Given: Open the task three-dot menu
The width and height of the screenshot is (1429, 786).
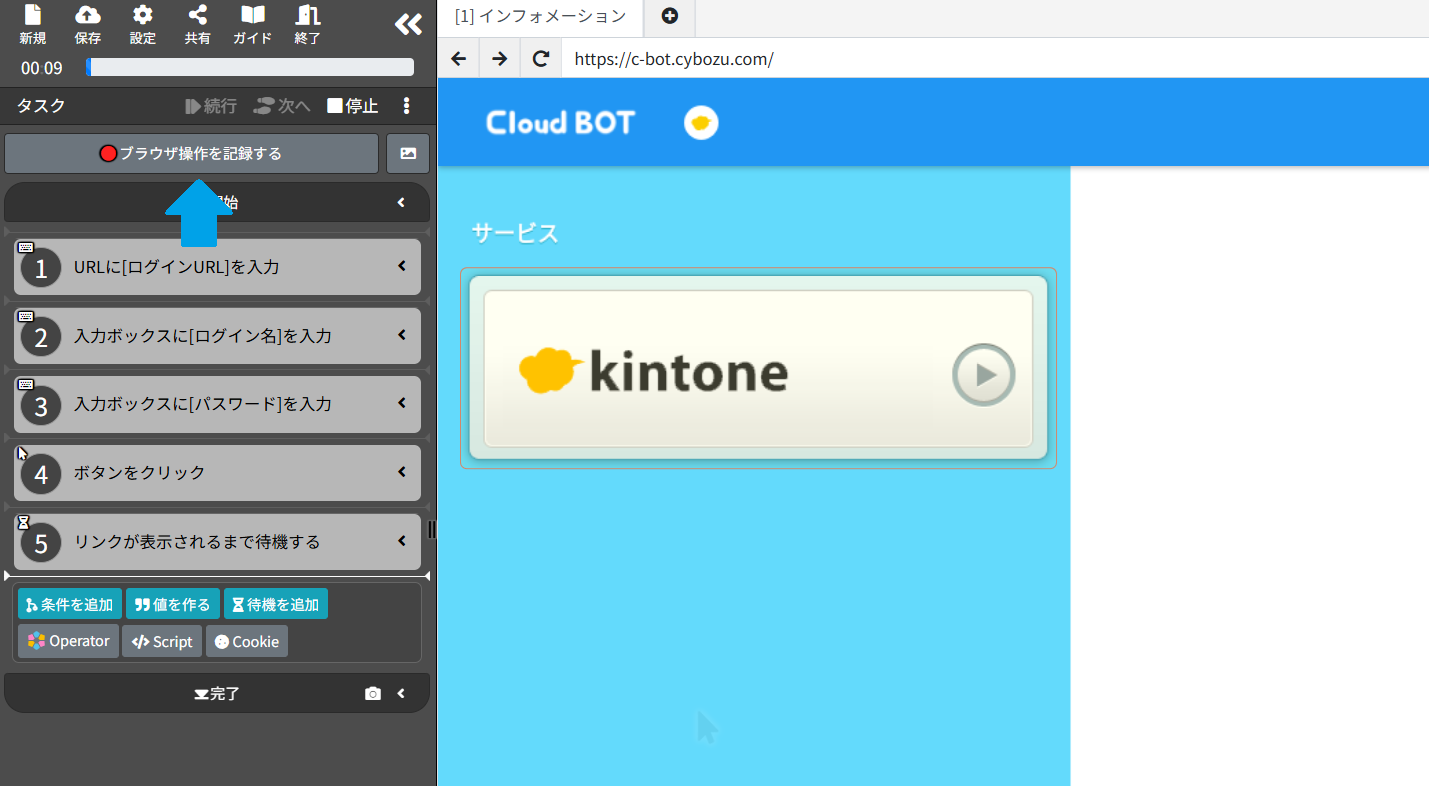Looking at the screenshot, I should 406,106.
